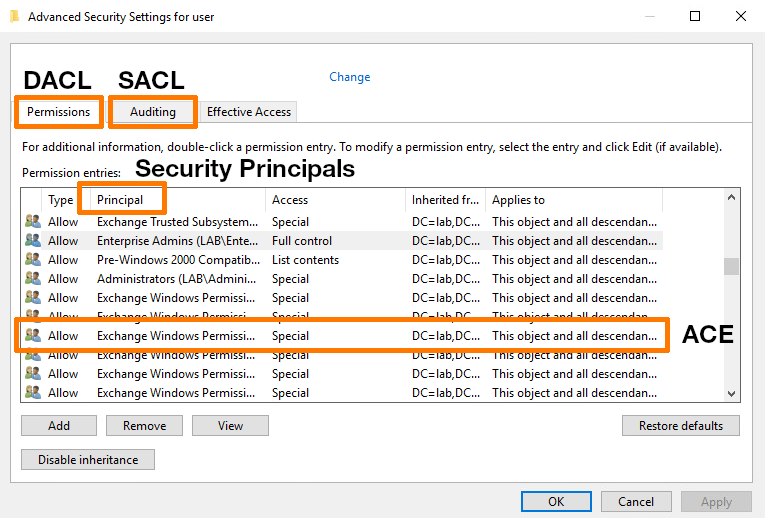
Task: Click Remove to delete the entry
Action: 144,426
